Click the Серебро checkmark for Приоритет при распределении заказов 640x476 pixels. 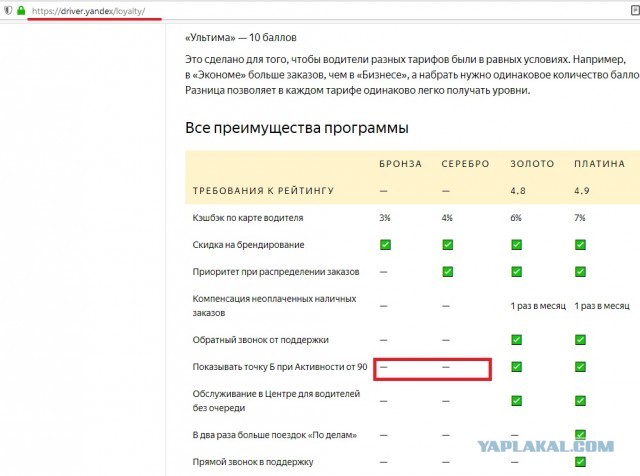(448, 271)
